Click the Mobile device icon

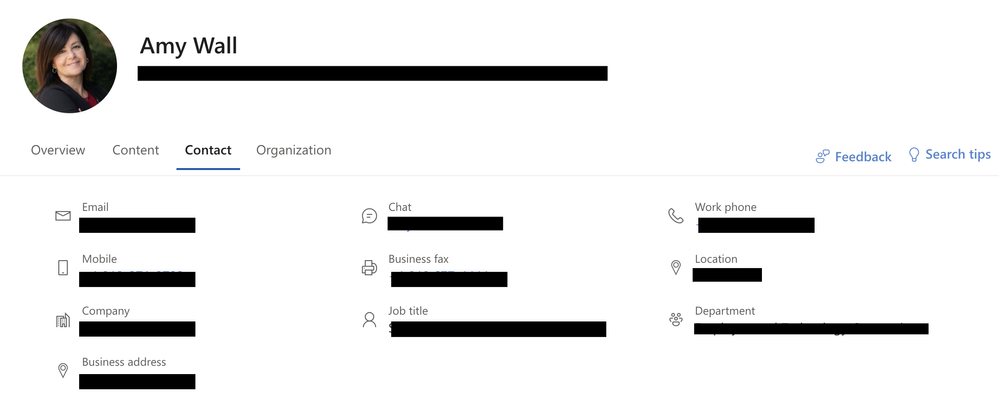click(x=63, y=268)
